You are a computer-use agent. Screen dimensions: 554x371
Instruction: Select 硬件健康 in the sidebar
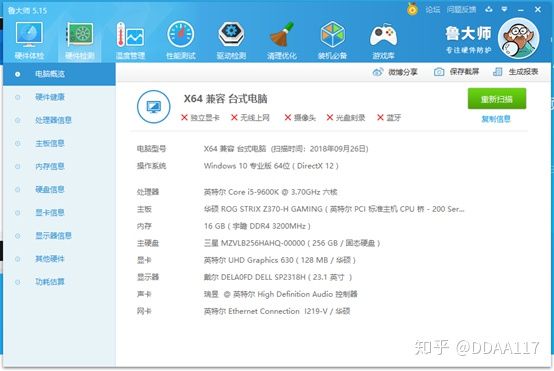[x=59, y=97]
